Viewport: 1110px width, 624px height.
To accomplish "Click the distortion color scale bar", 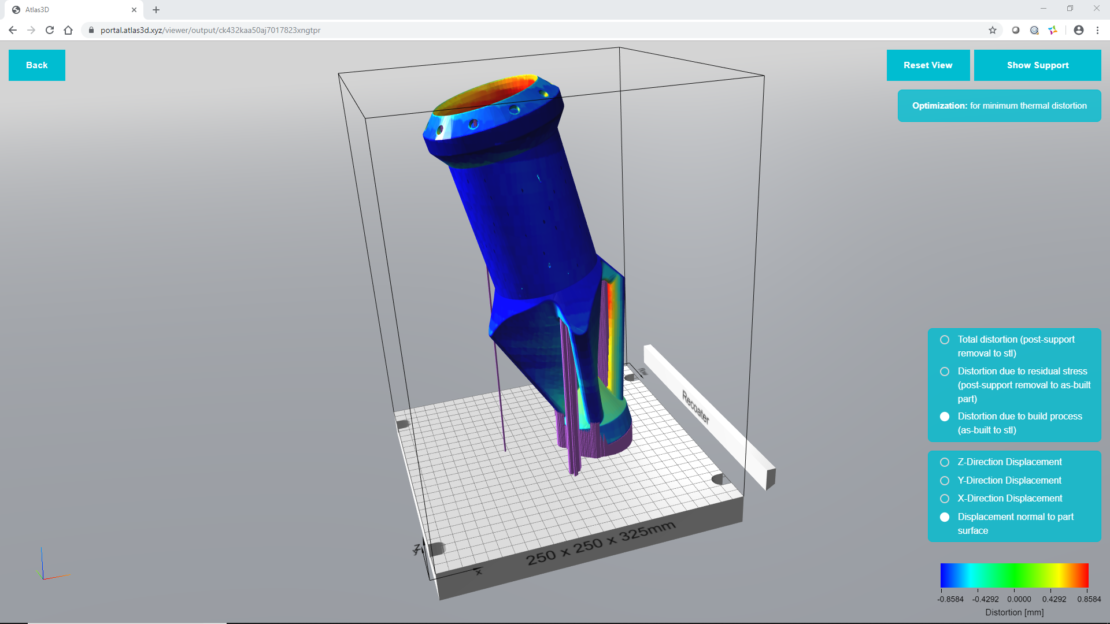I will coord(1014,575).
